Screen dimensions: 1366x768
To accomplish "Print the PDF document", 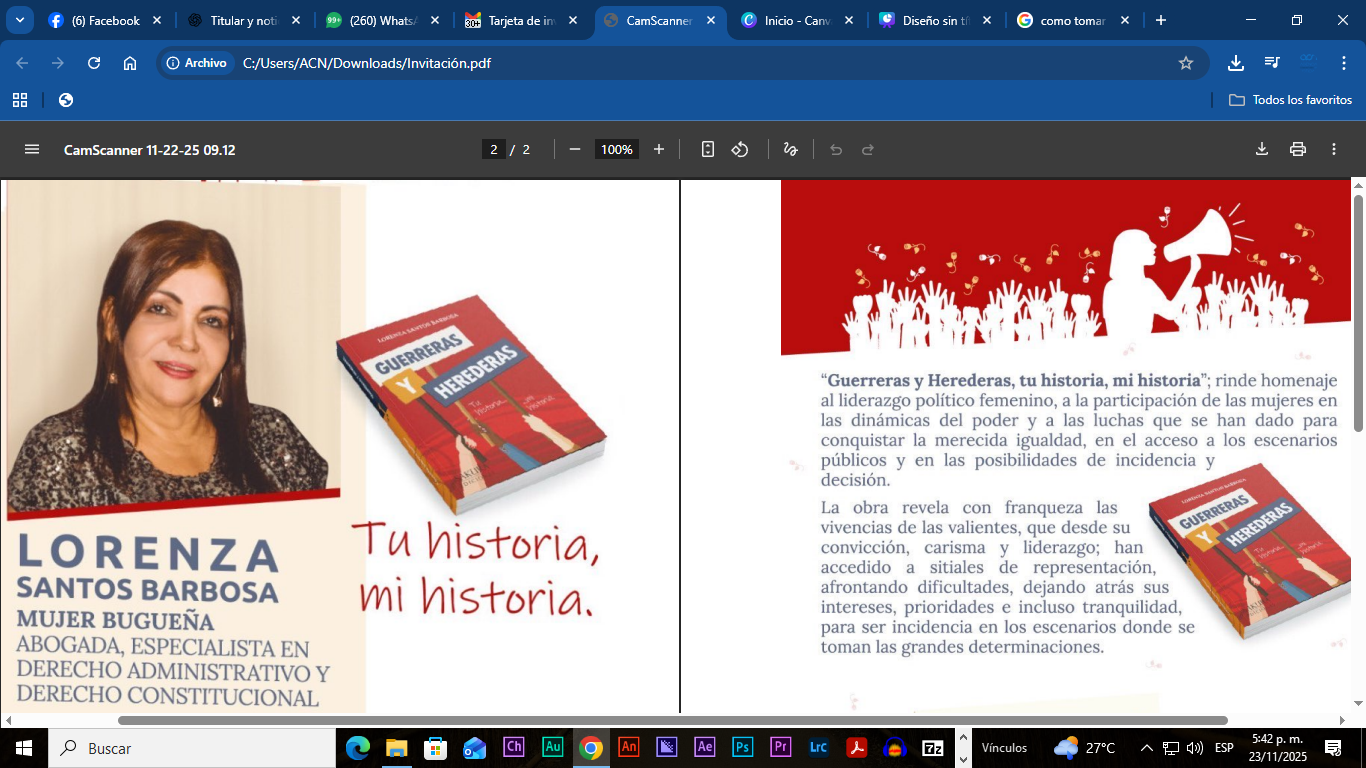I will [x=1298, y=150].
